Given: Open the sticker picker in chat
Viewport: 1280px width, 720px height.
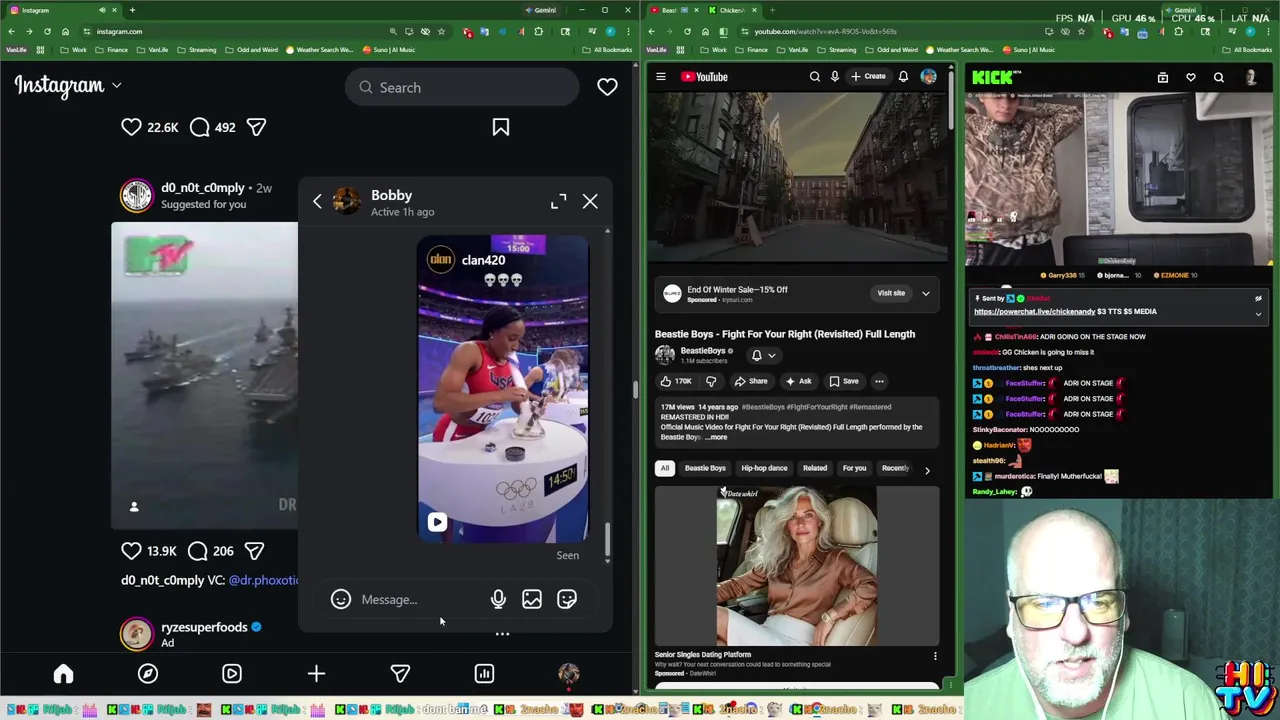Looking at the screenshot, I should tap(567, 599).
